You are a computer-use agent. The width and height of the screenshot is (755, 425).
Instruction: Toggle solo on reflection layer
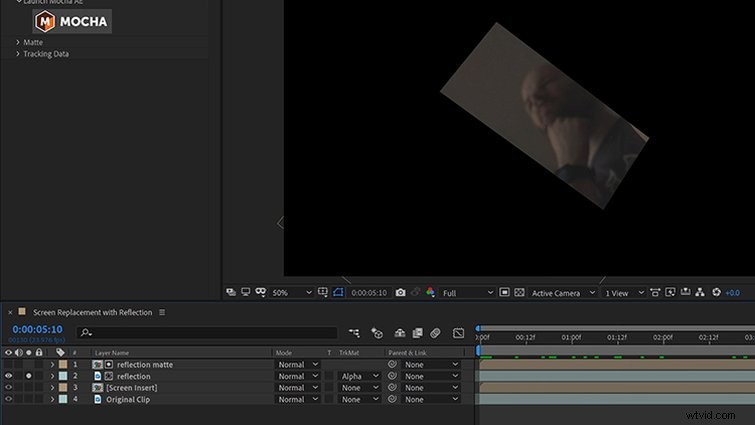point(28,376)
